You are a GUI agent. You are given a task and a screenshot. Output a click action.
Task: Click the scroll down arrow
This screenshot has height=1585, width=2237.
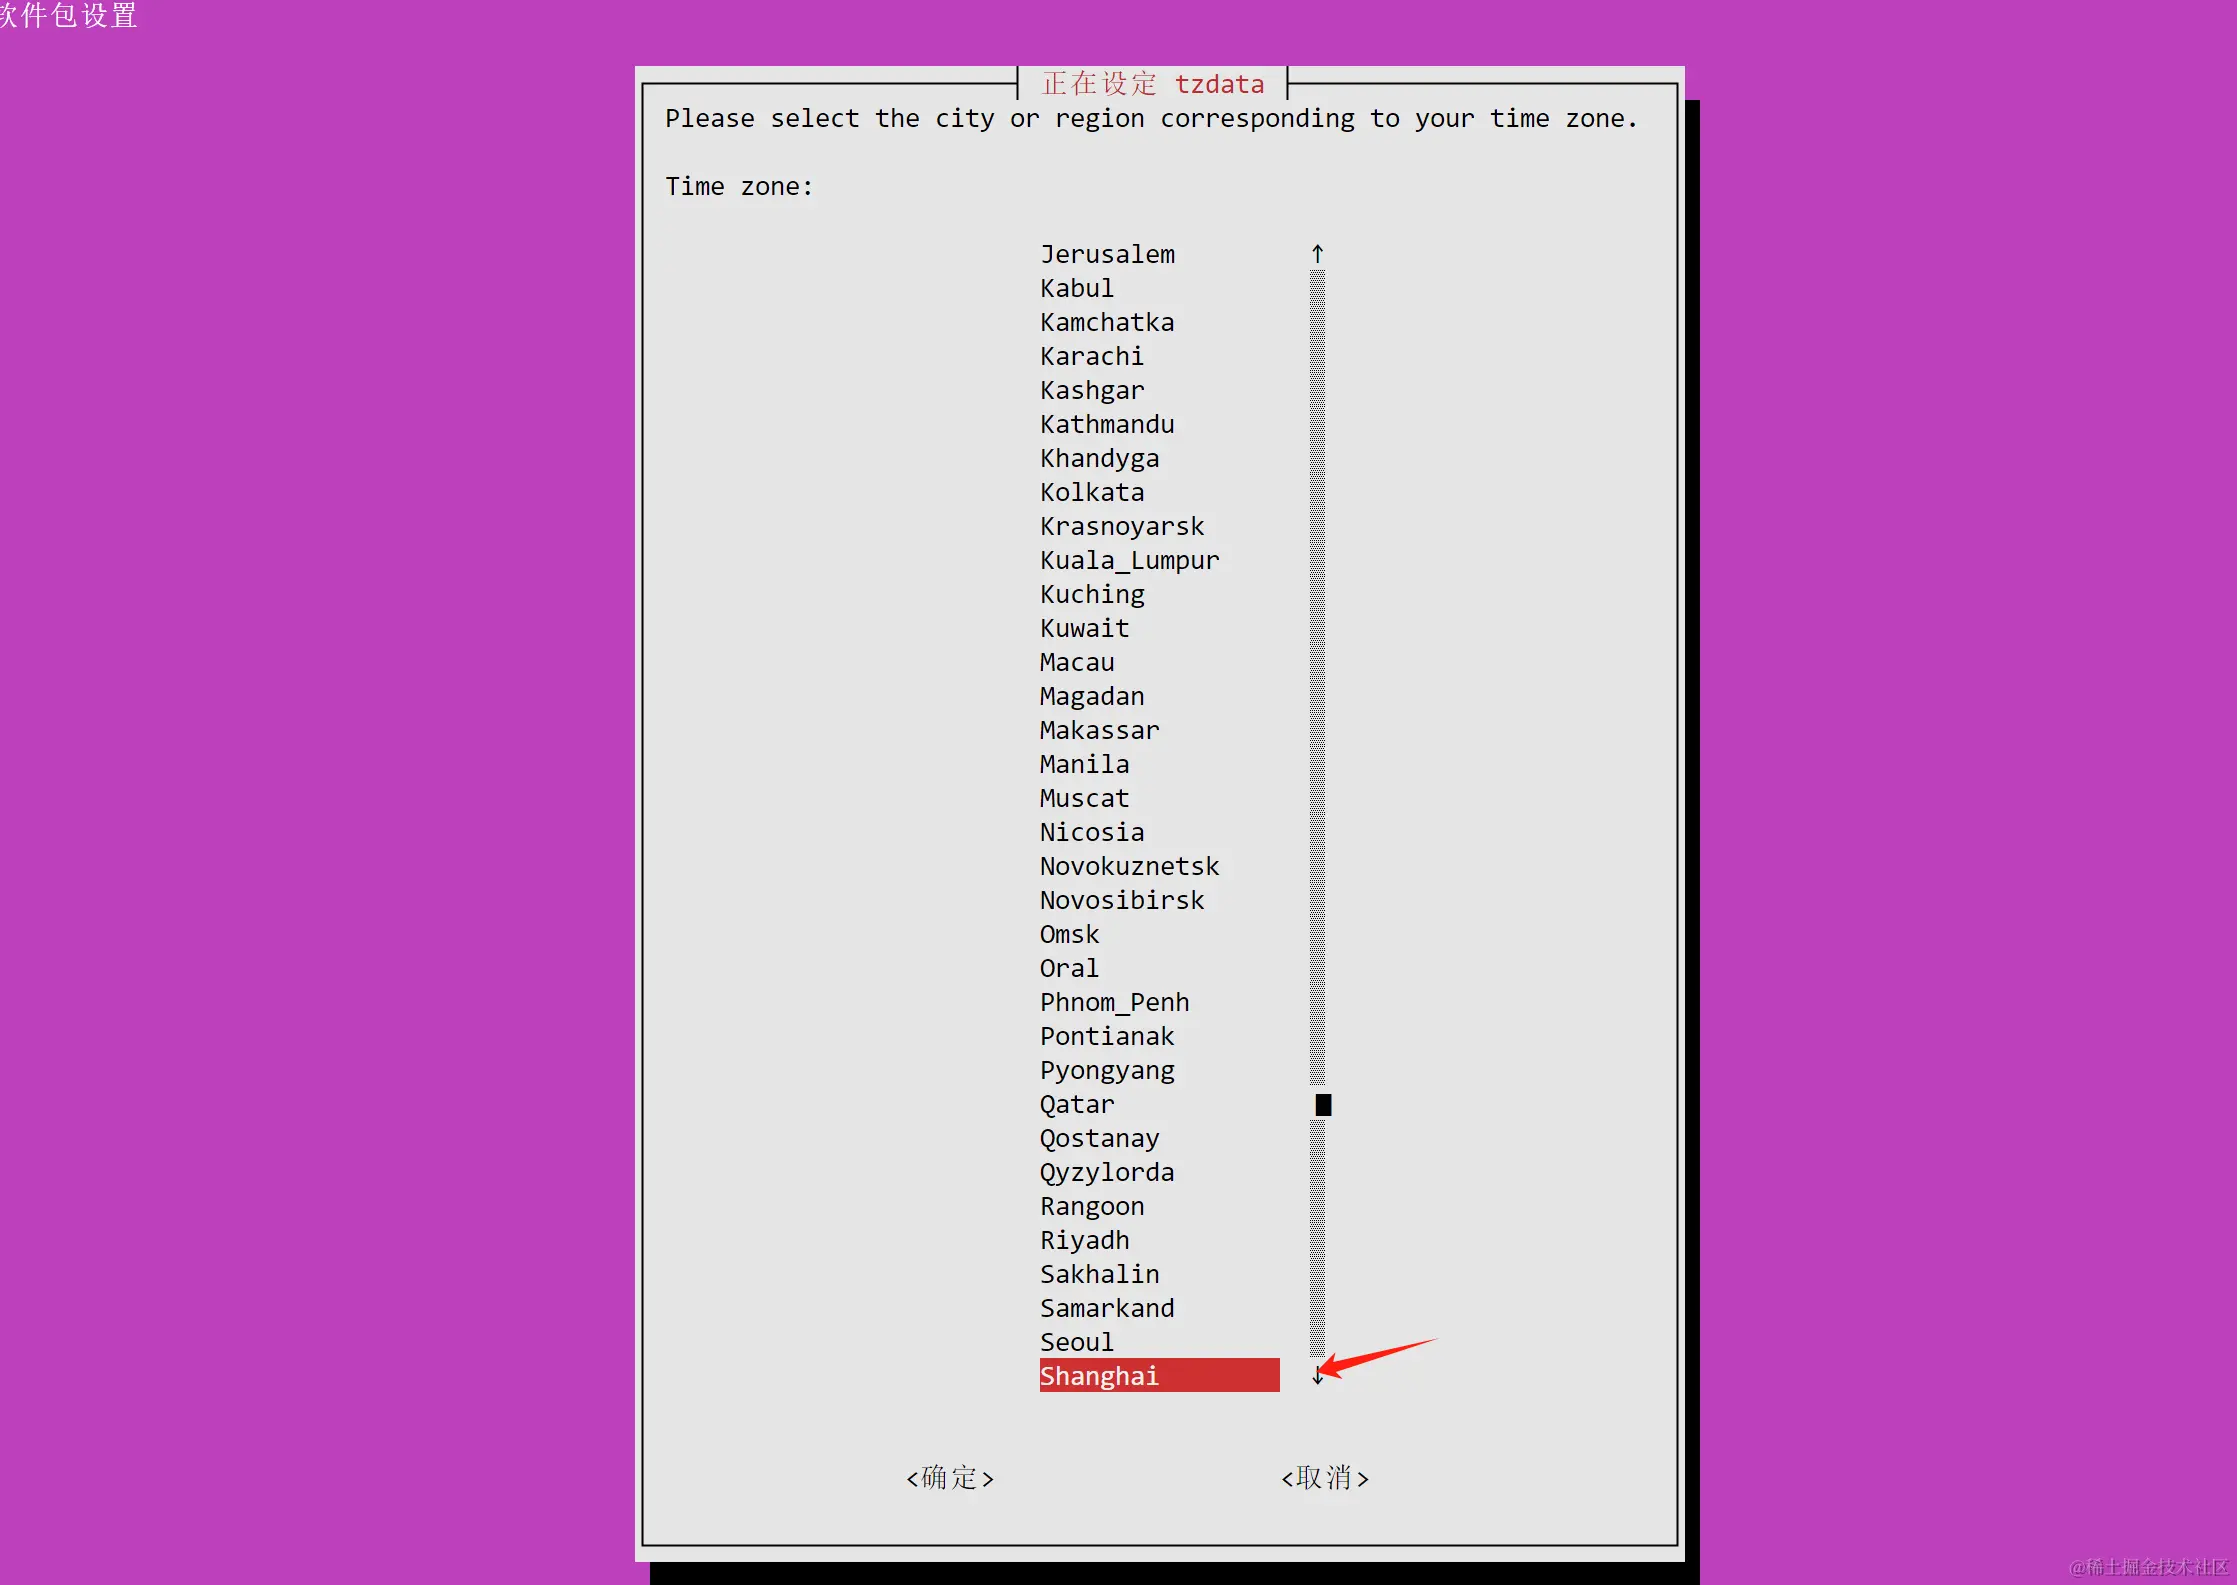(1317, 1377)
